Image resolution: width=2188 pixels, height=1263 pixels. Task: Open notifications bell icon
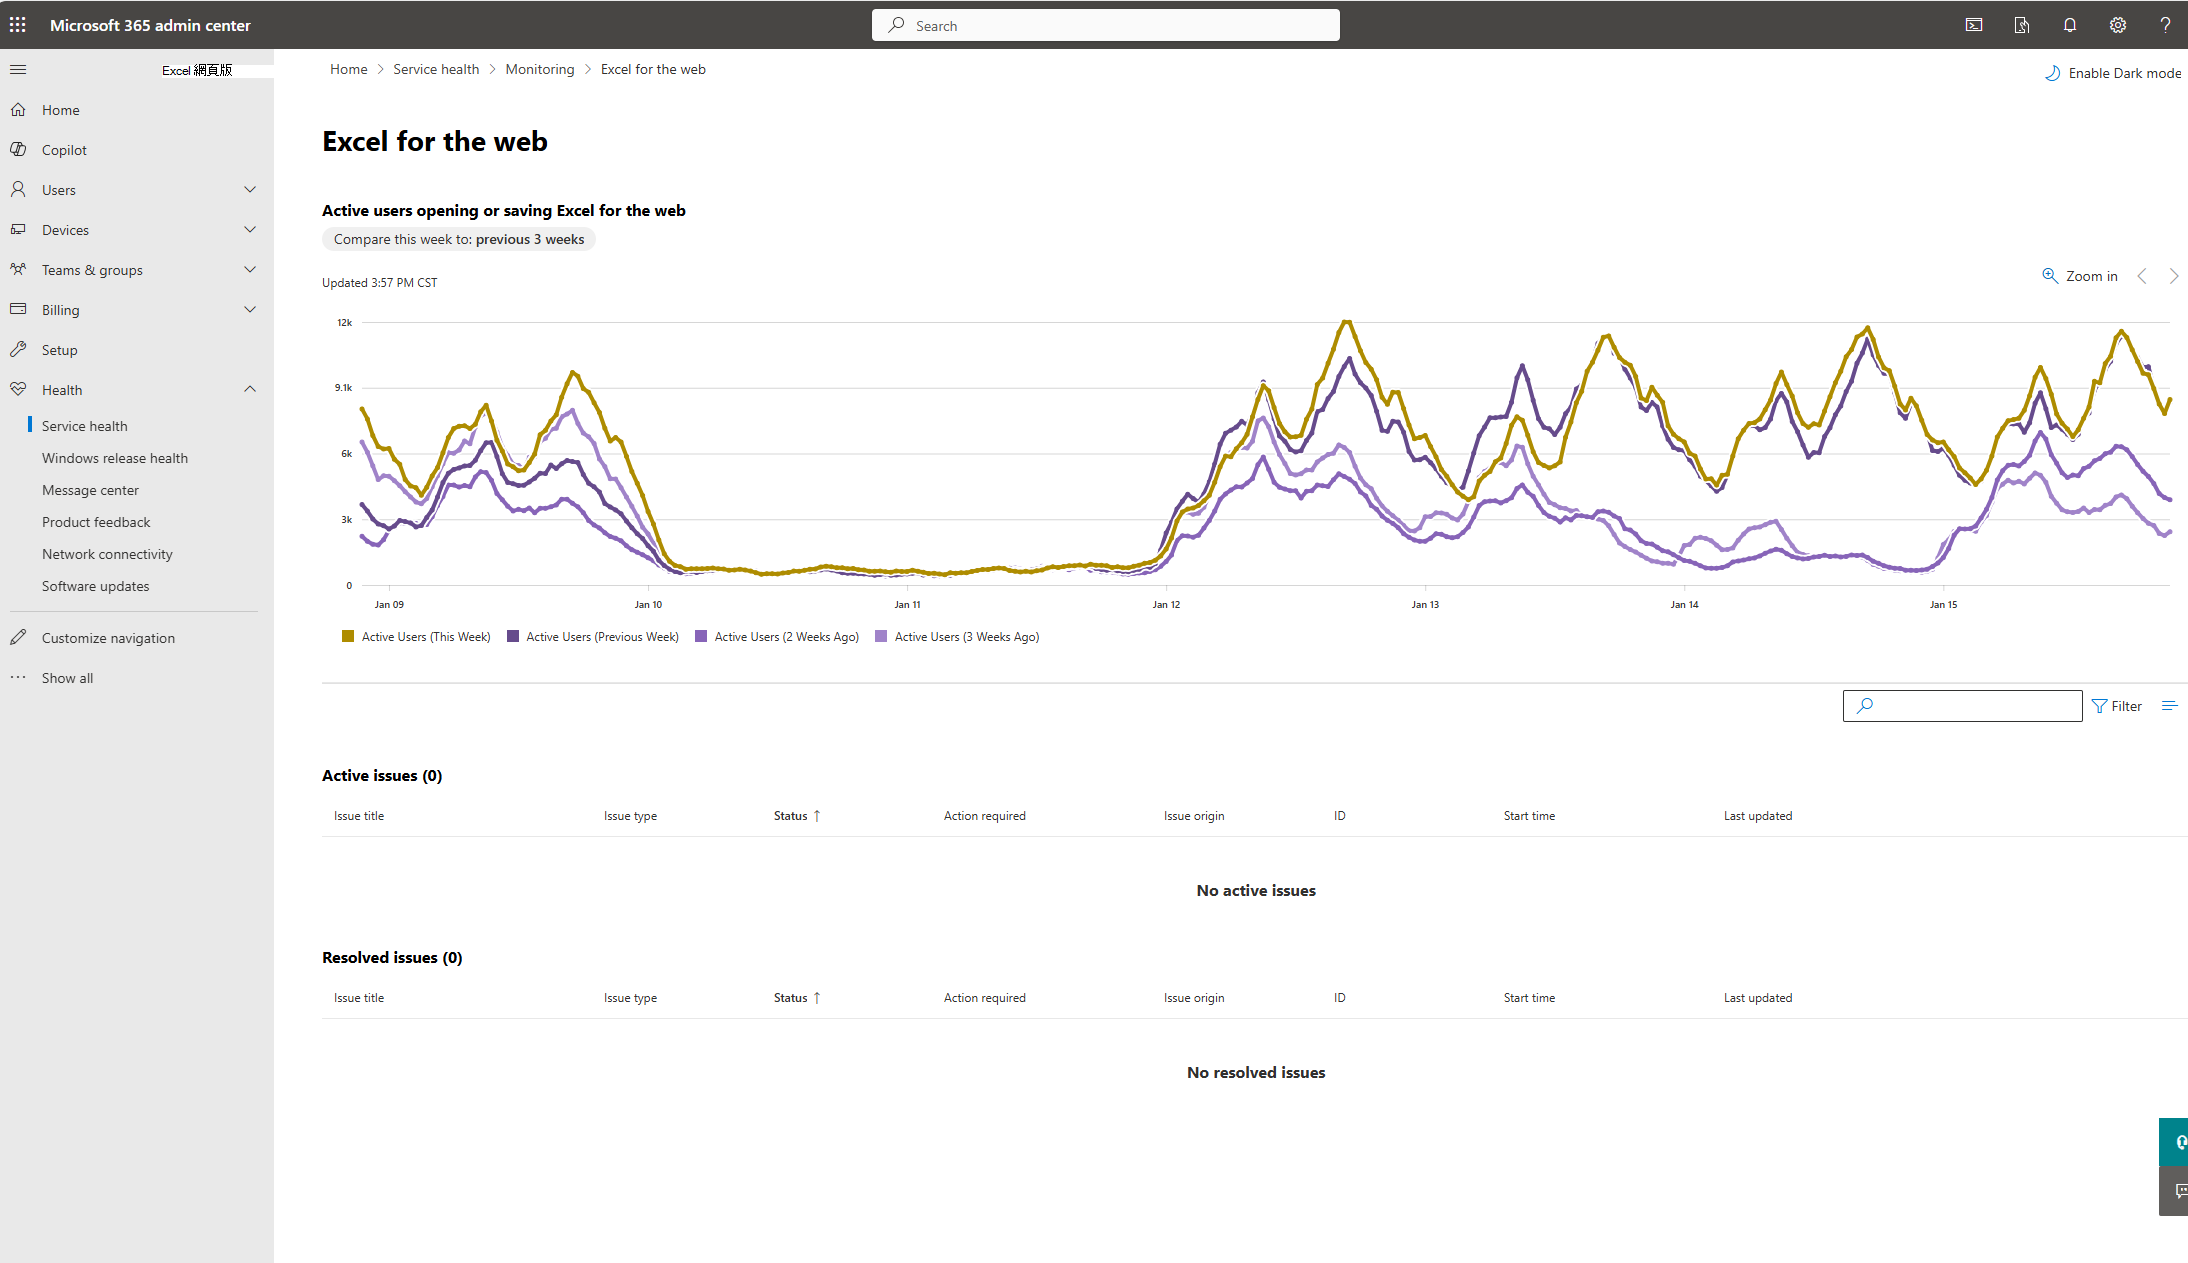click(2070, 25)
